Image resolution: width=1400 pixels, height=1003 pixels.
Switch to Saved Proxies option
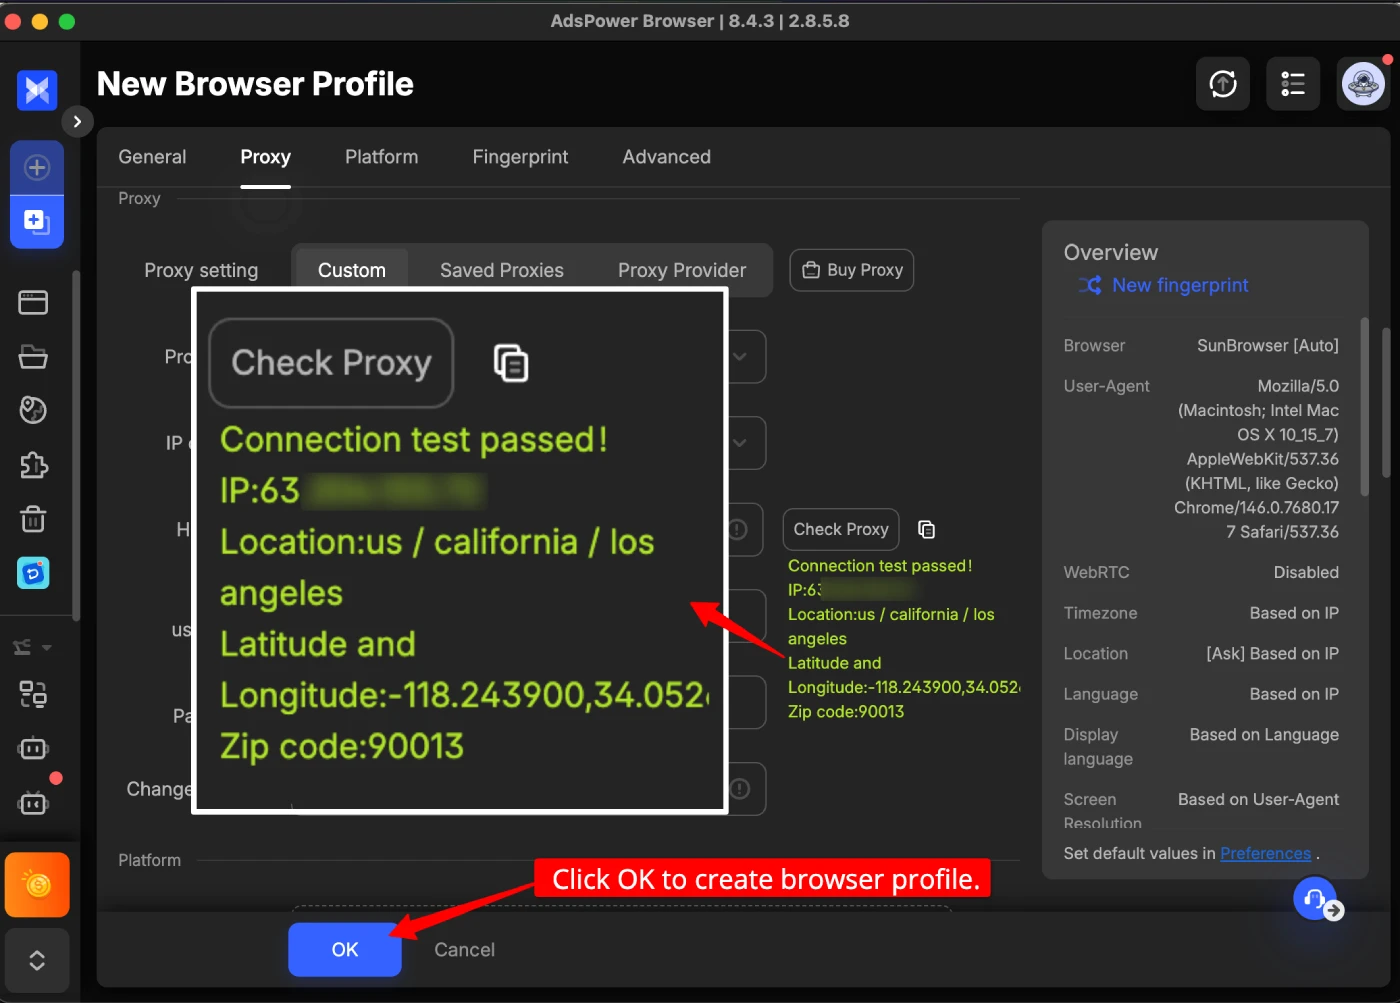pyautogui.click(x=502, y=270)
